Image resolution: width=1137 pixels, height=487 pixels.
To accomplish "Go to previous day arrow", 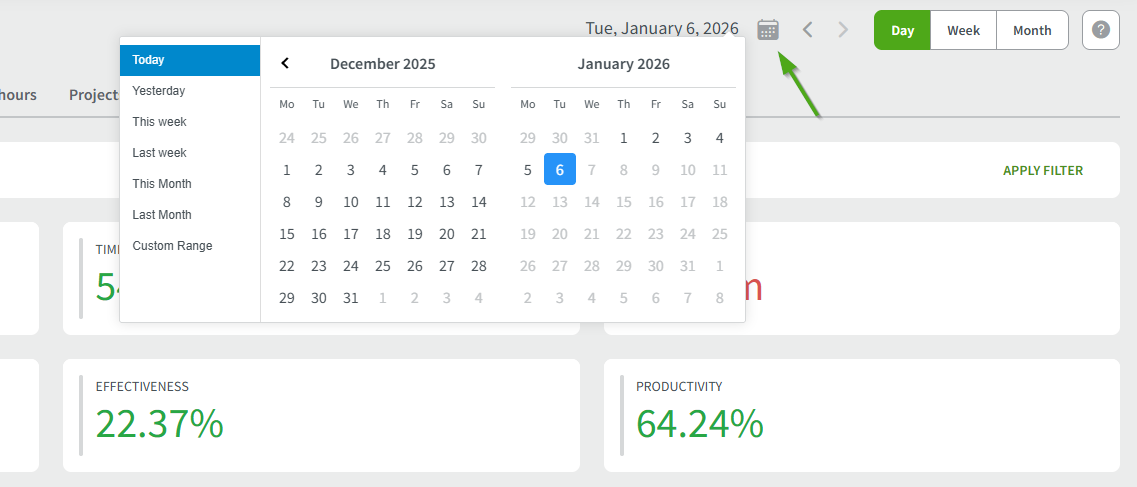I will tap(808, 30).
